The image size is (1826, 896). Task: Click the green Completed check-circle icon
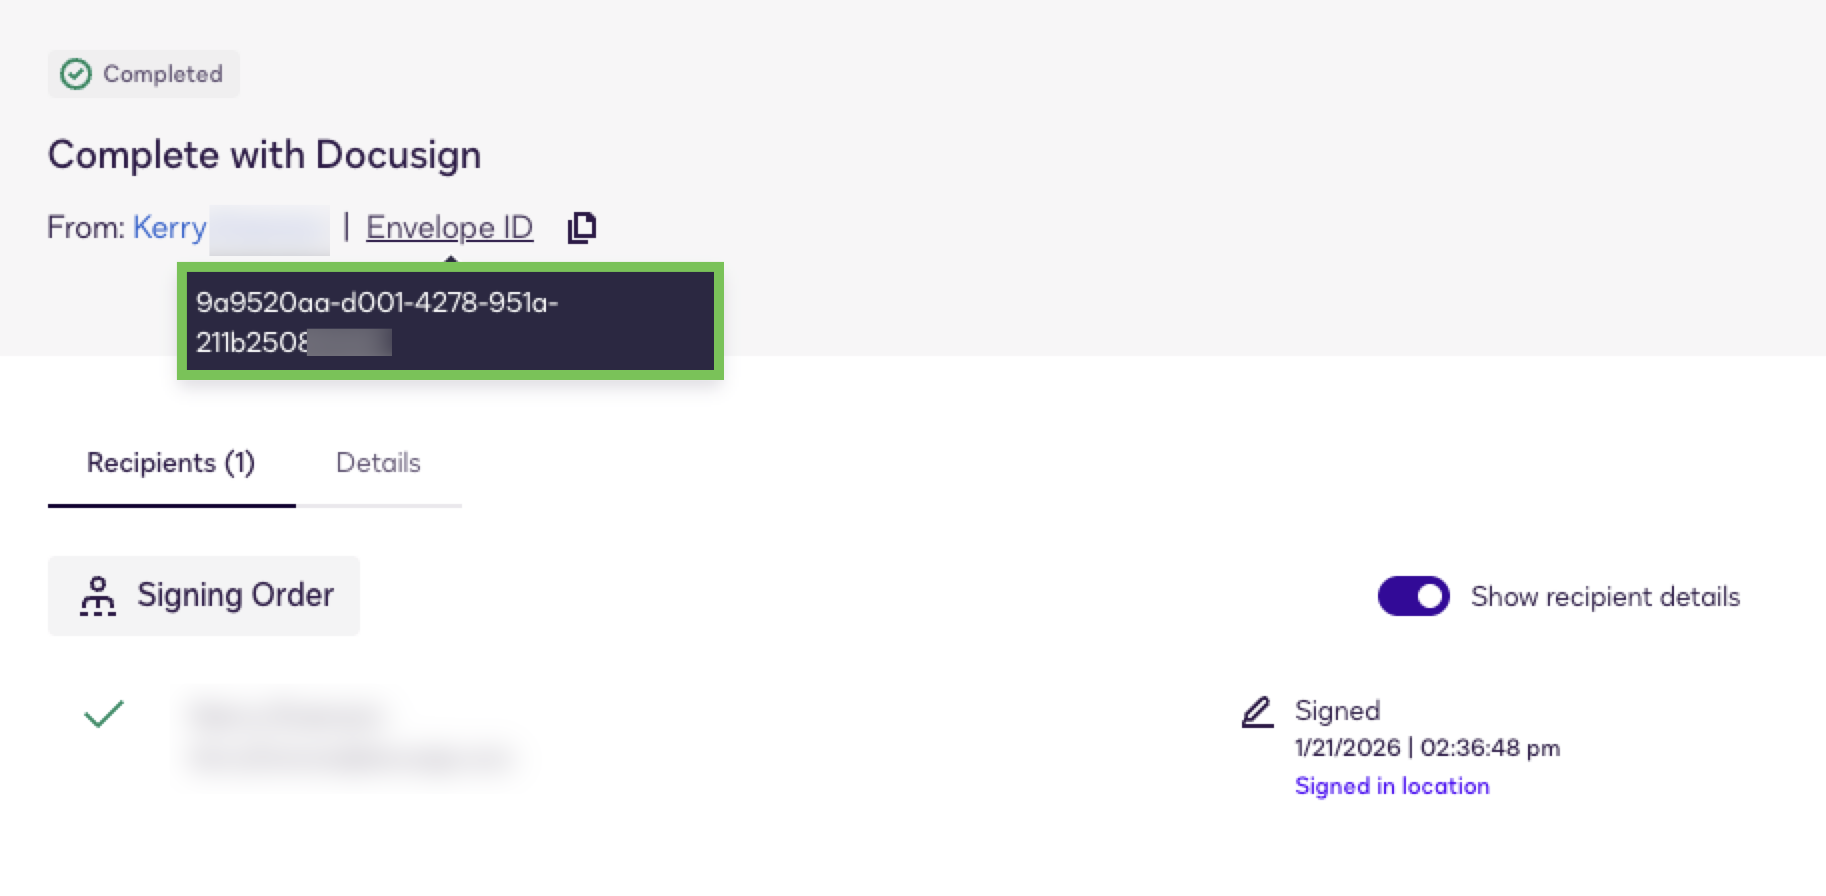pyautogui.click(x=76, y=74)
